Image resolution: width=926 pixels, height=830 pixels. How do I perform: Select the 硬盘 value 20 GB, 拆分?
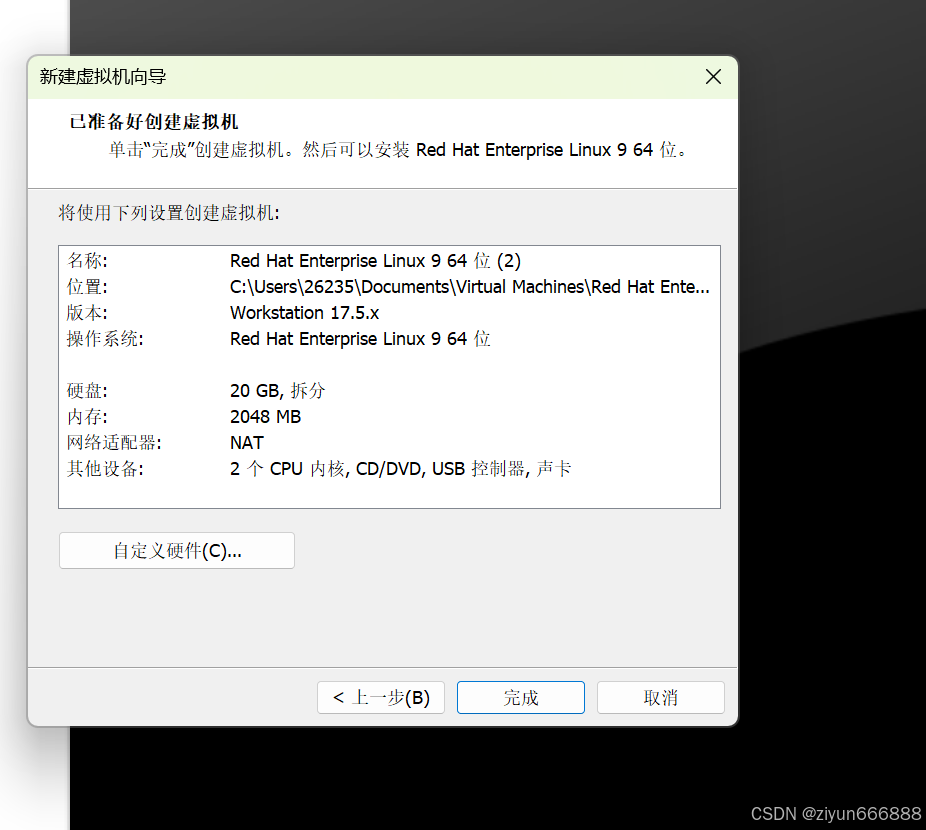[278, 390]
